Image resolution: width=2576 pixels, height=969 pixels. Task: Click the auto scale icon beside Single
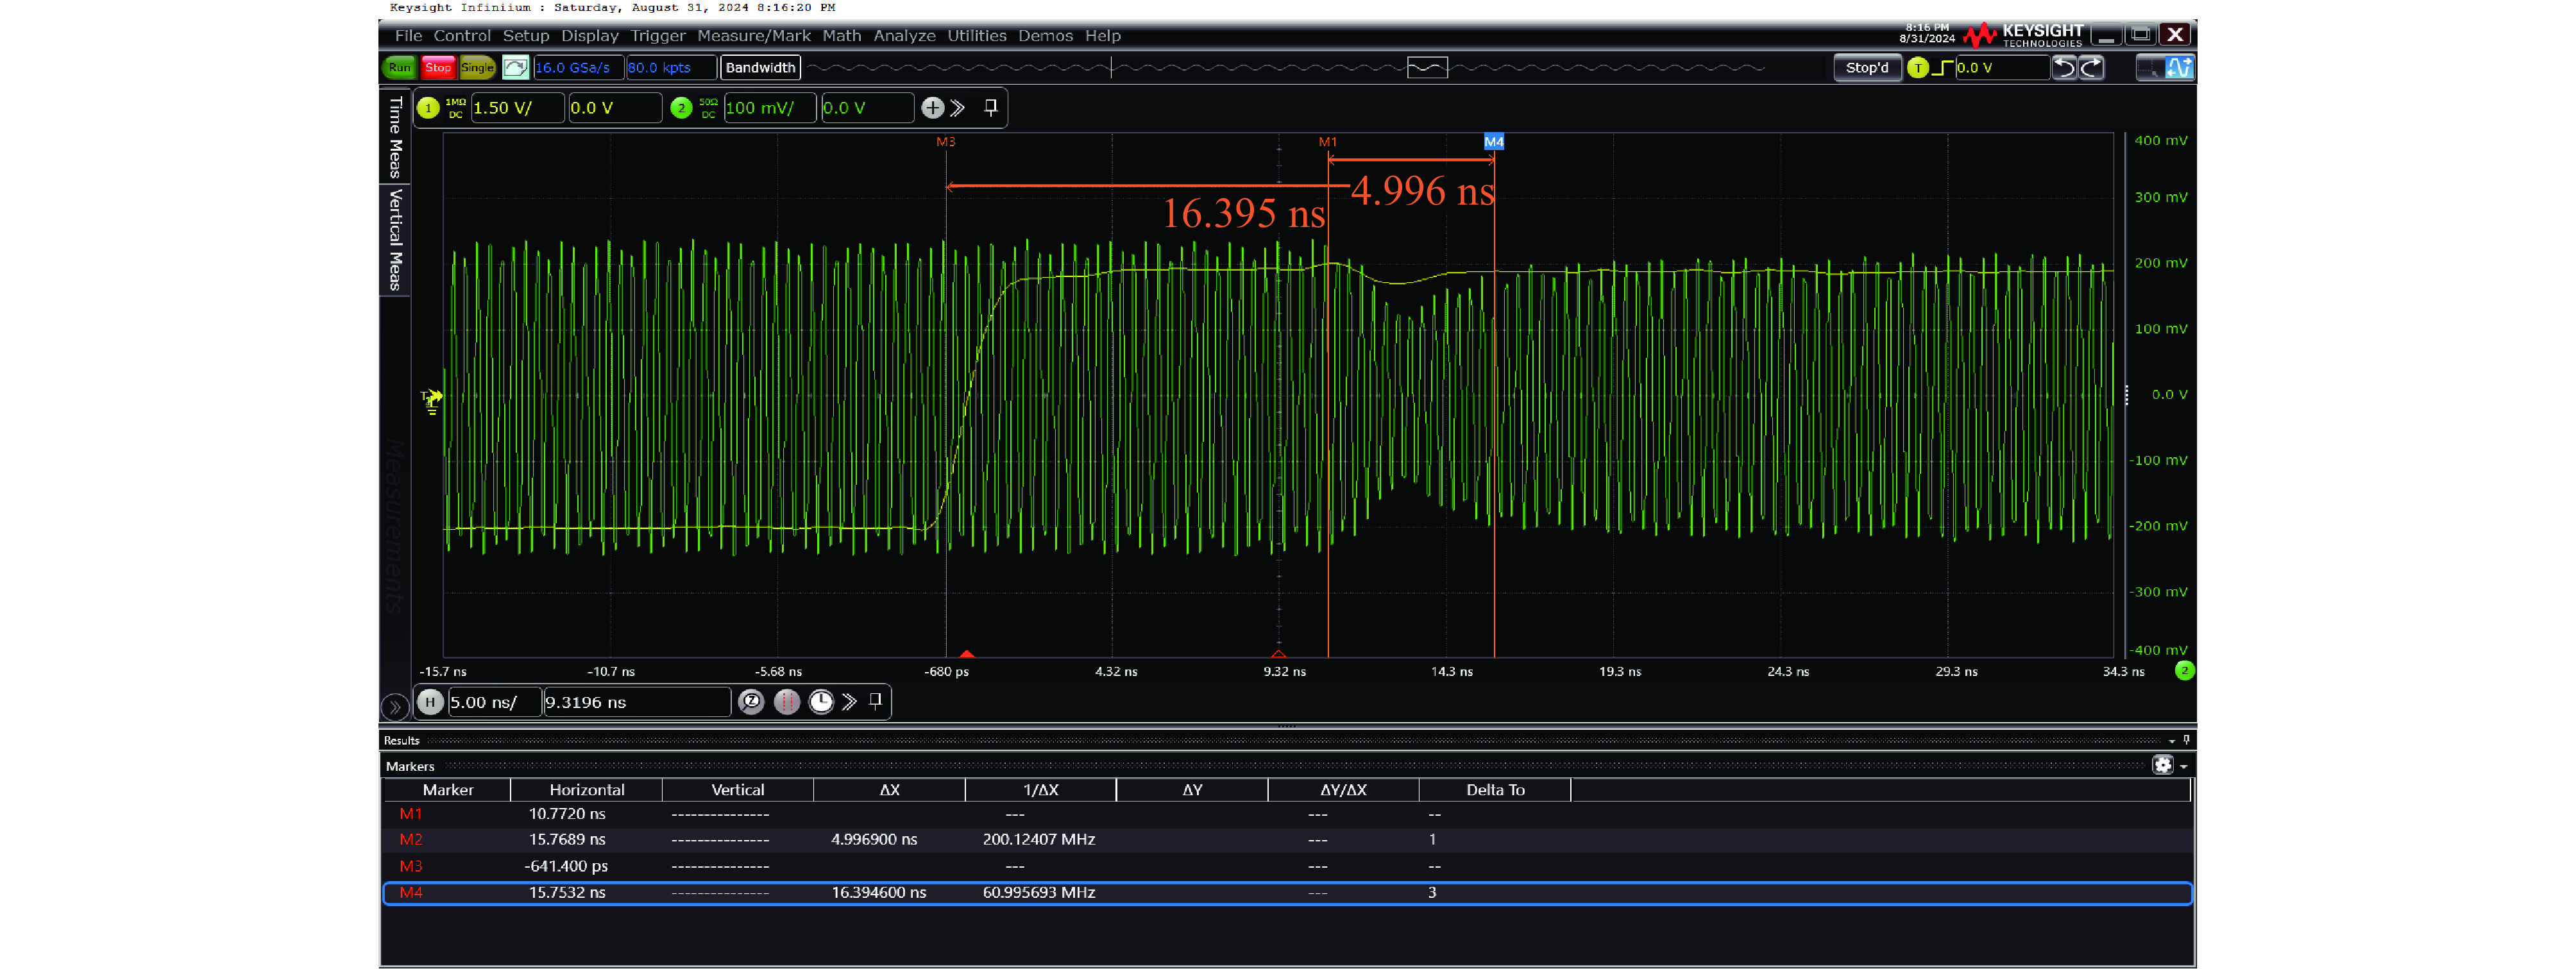pos(515,68)
